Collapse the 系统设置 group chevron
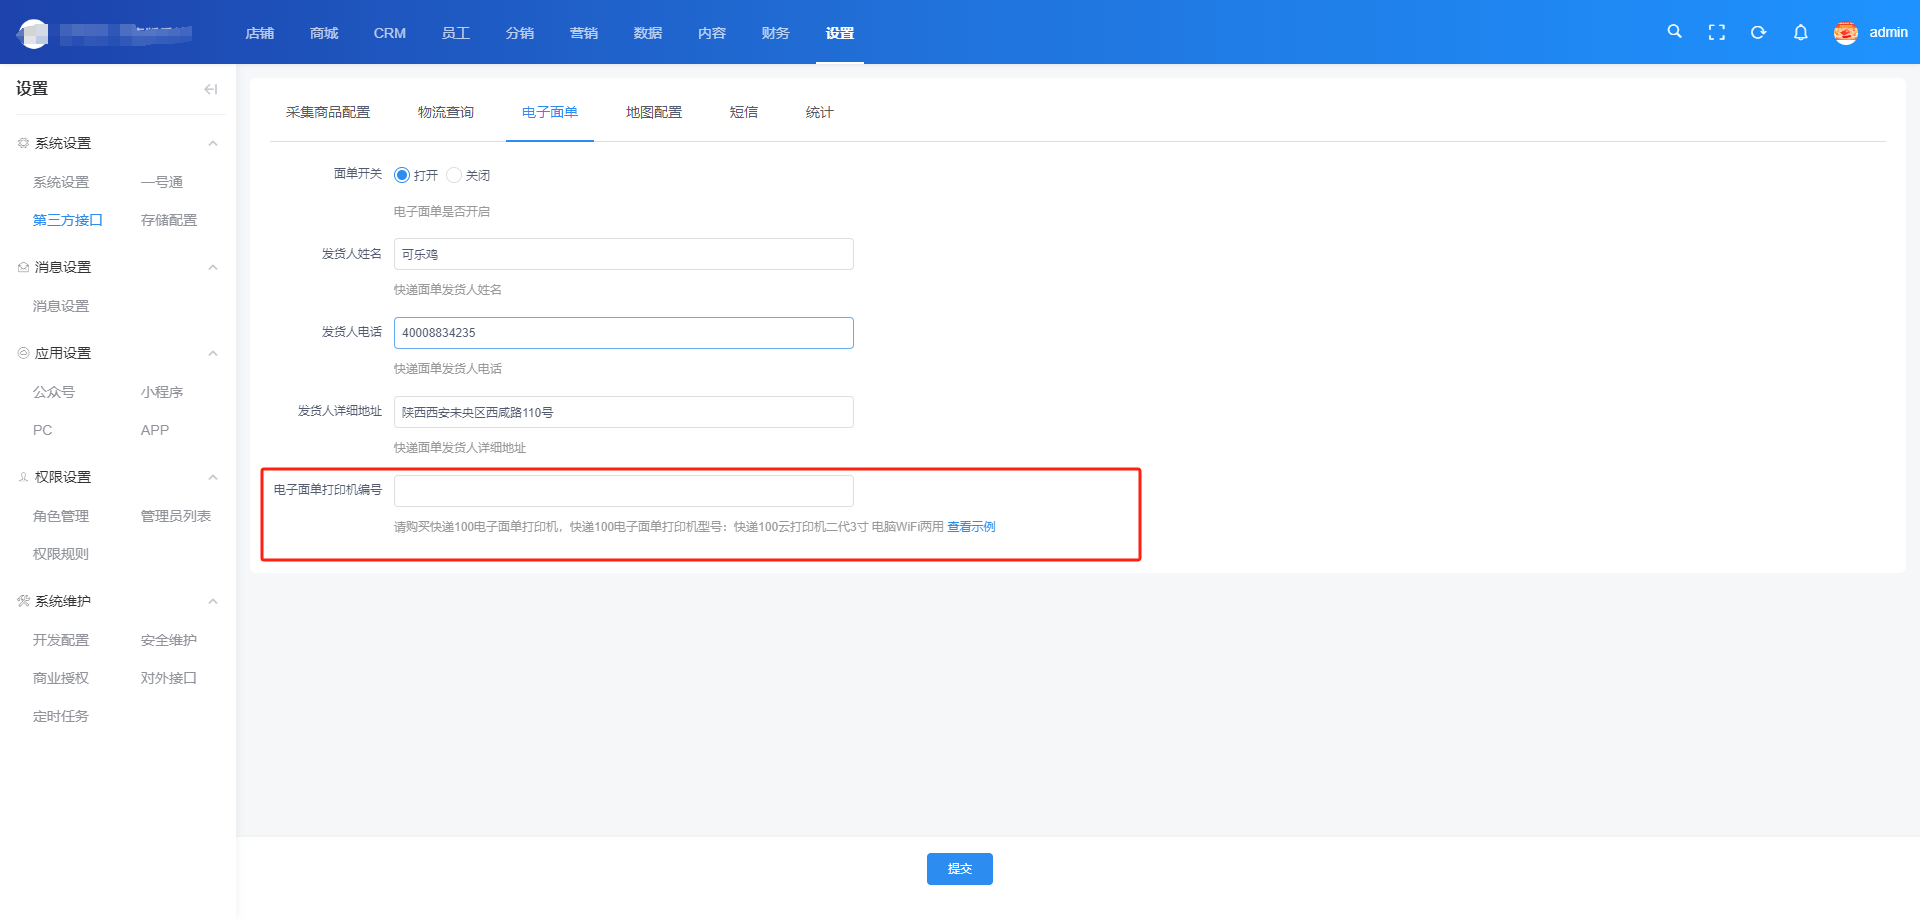The height and width of the screenshot is (919, 1920). pyautogui.click(x=213, y=143)
